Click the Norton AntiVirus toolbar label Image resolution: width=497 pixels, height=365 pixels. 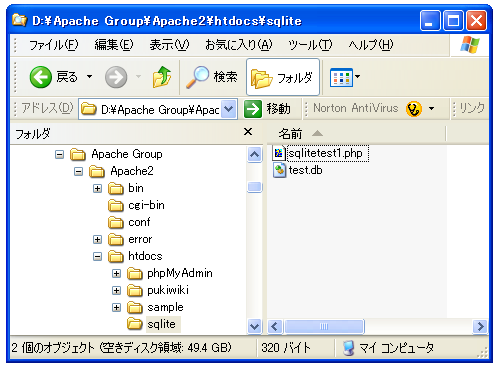pyautogui.click(x=356, y=108)
